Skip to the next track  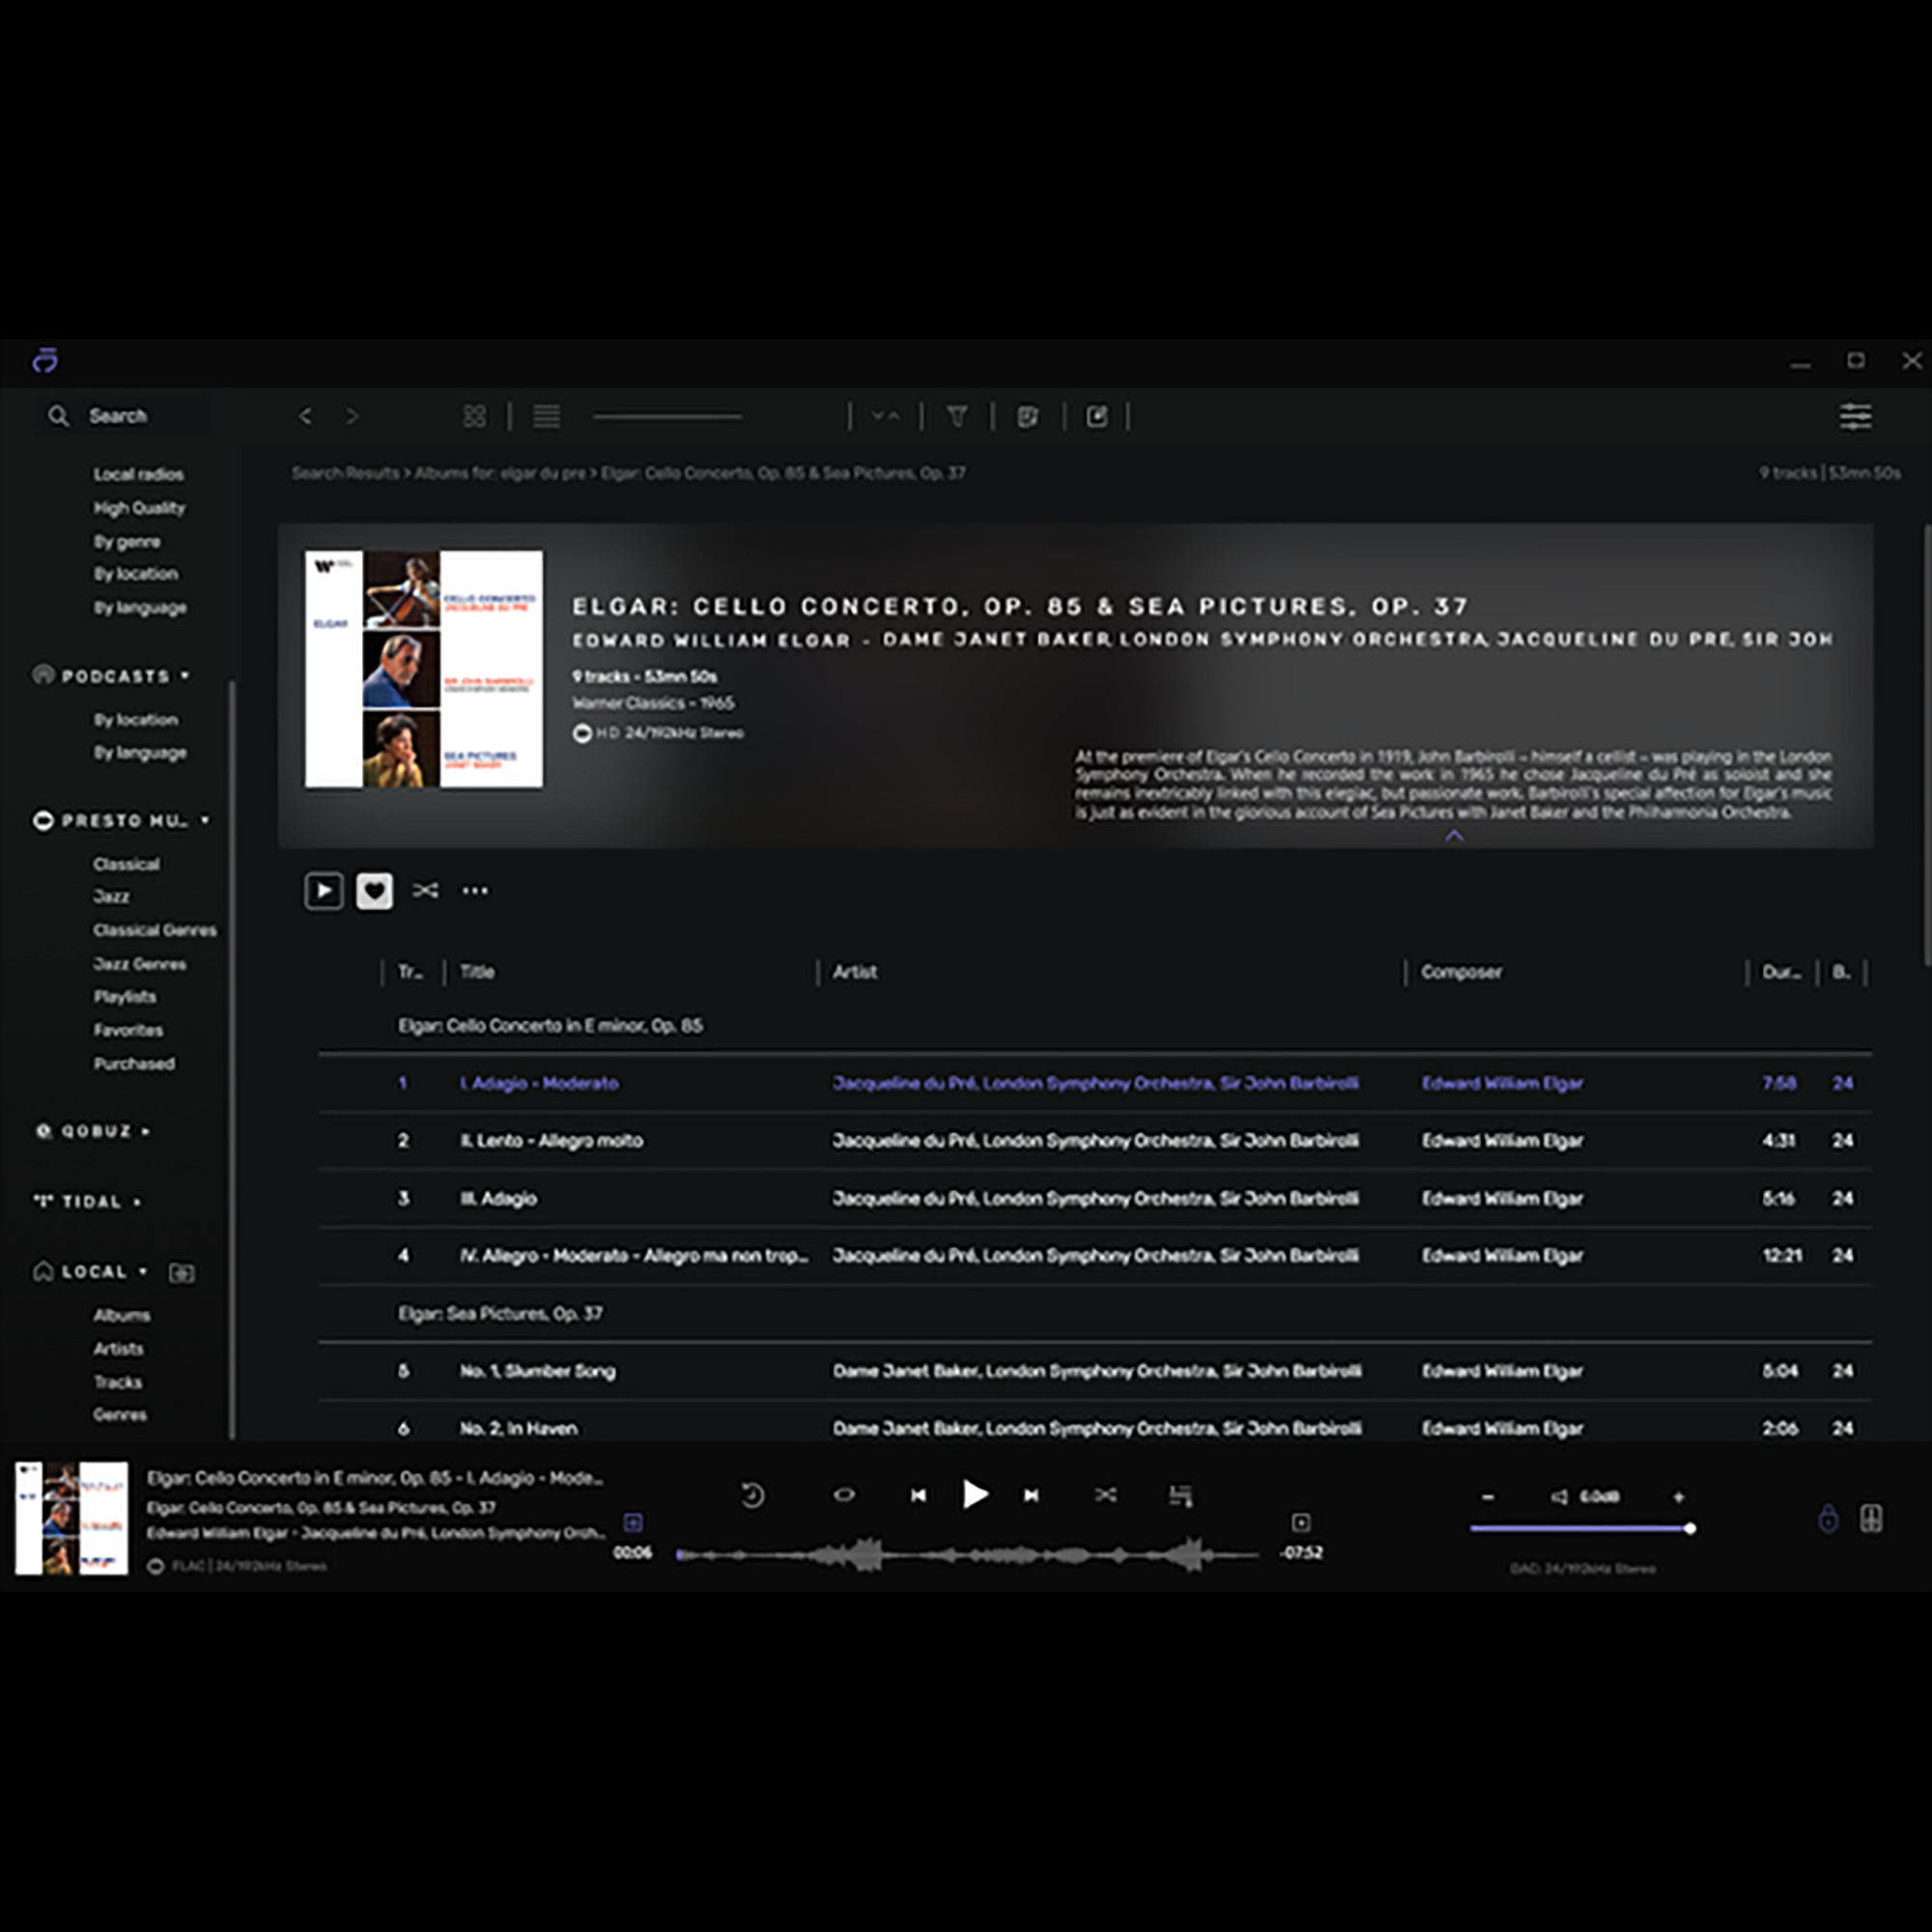pos(1031,1495)
